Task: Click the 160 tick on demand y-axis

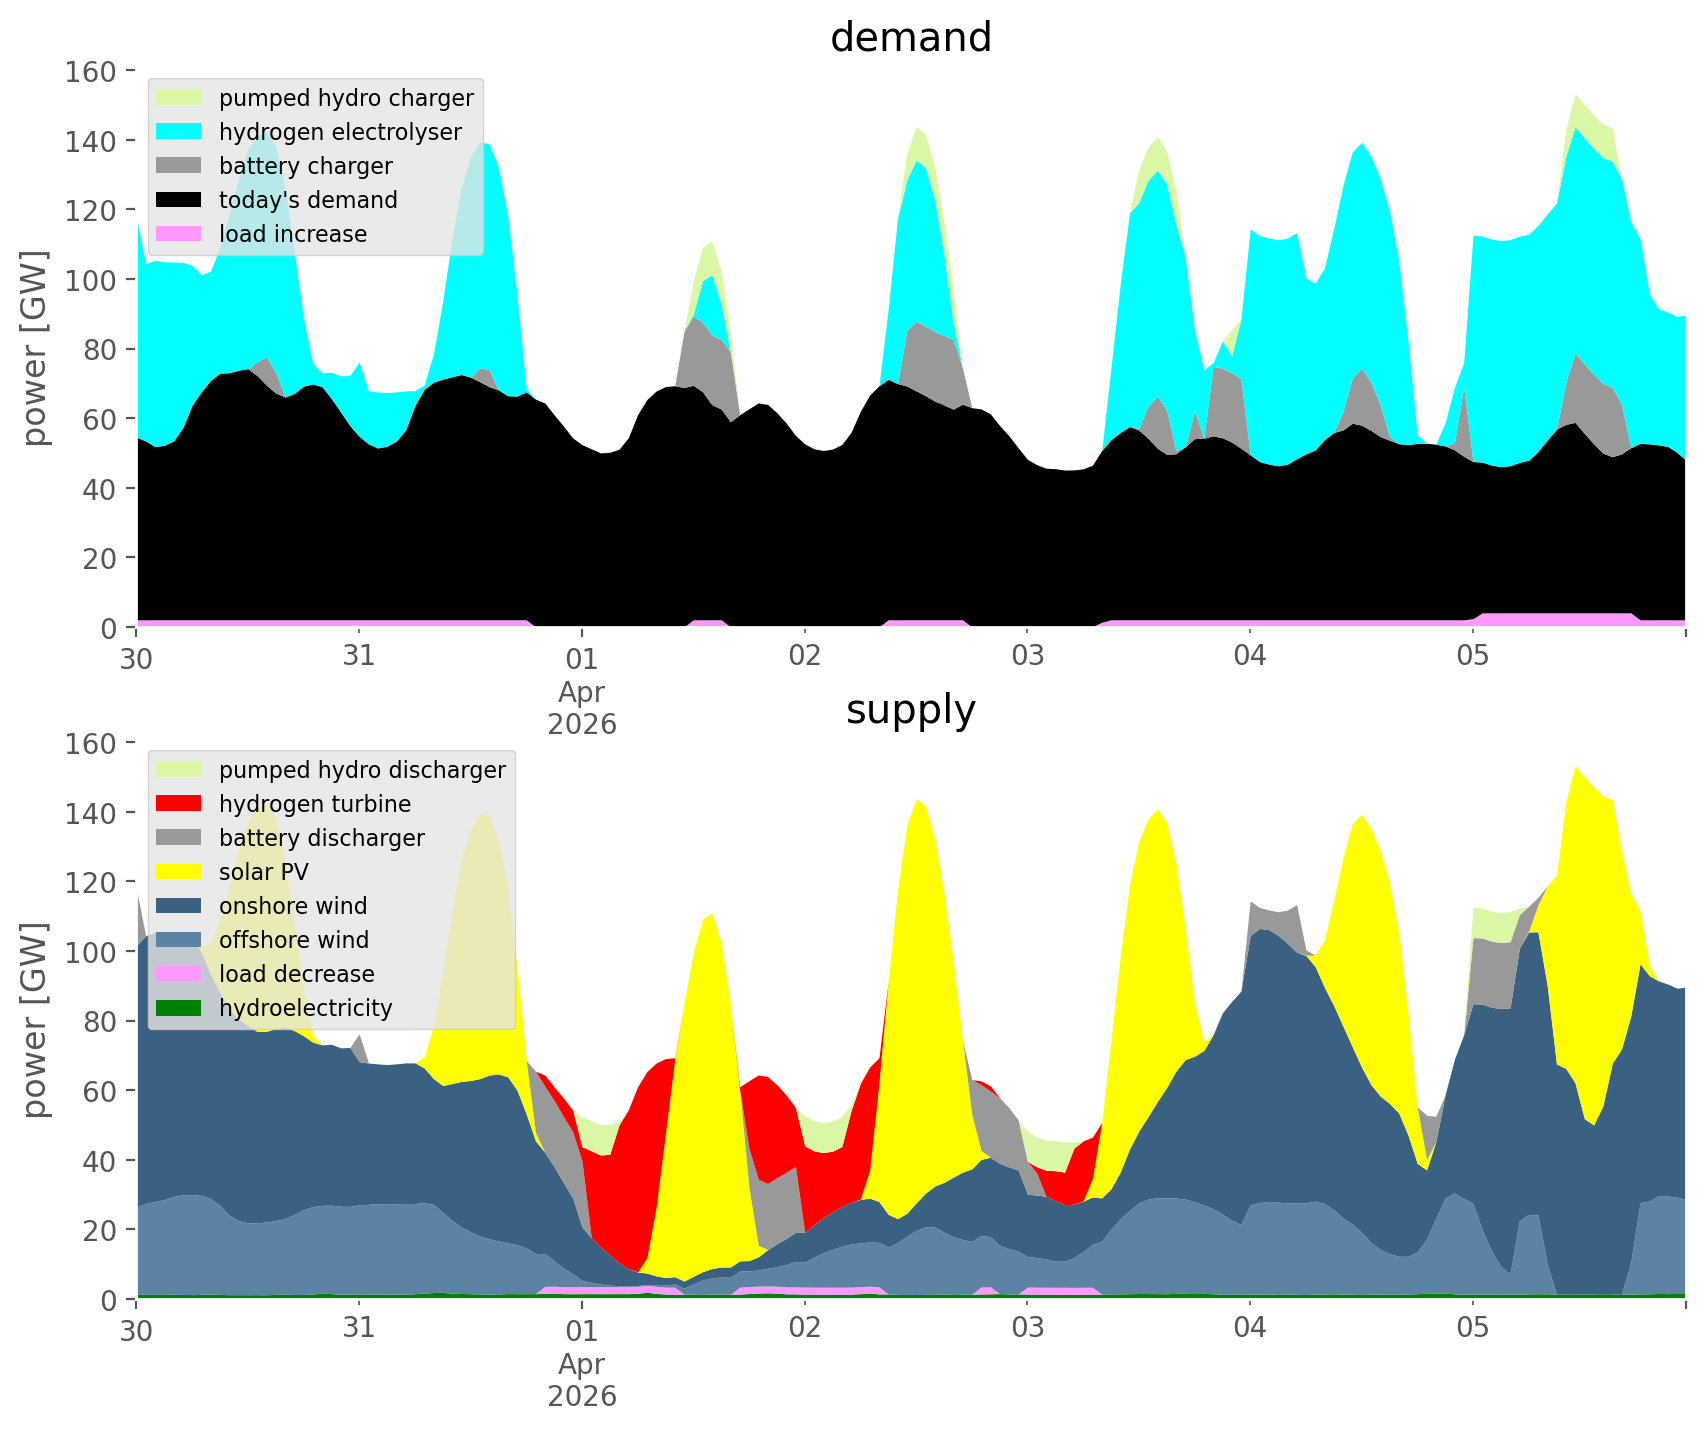Action: tap(92, 72)
